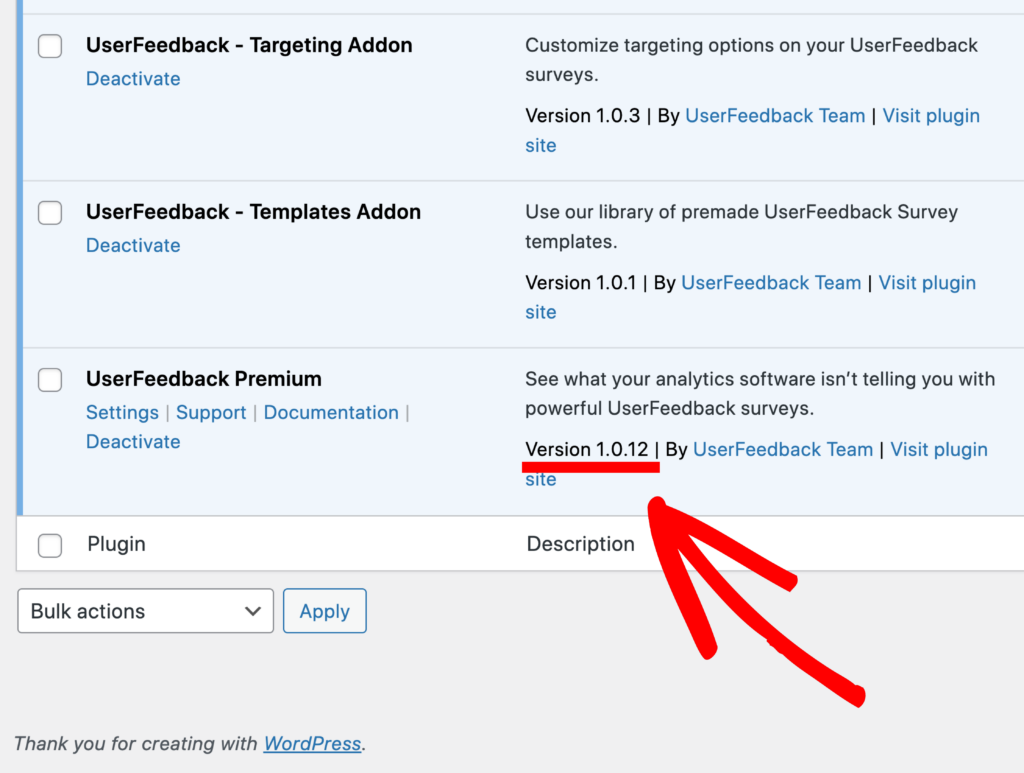The height and width of the screenshot is (773, 1024).
Task: Deactivate the UserFeedback - Templates Addon
Action: pyautogui.click(x=133, y=245)
